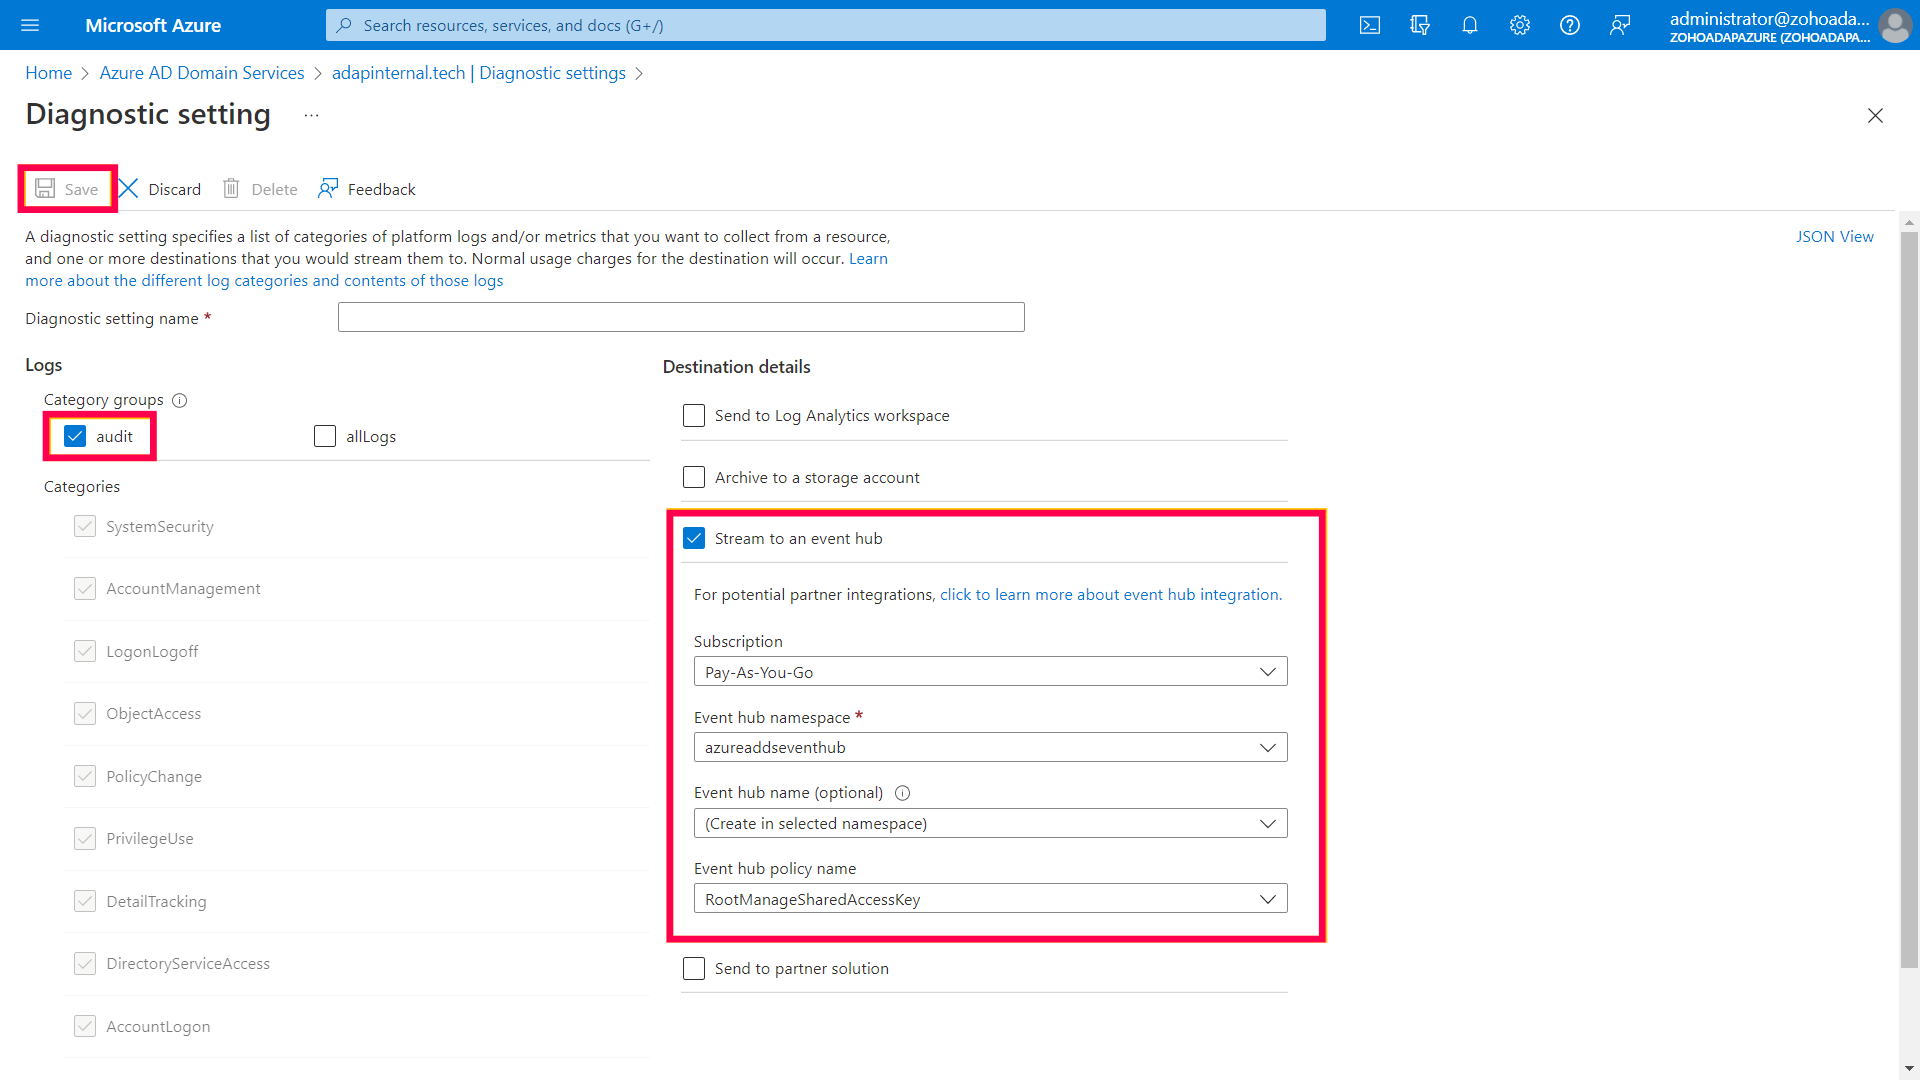Viewport: 1920px width, 1080px height.
Task: Click the top bar feedback icon
Action: [x=1620, y=25]
